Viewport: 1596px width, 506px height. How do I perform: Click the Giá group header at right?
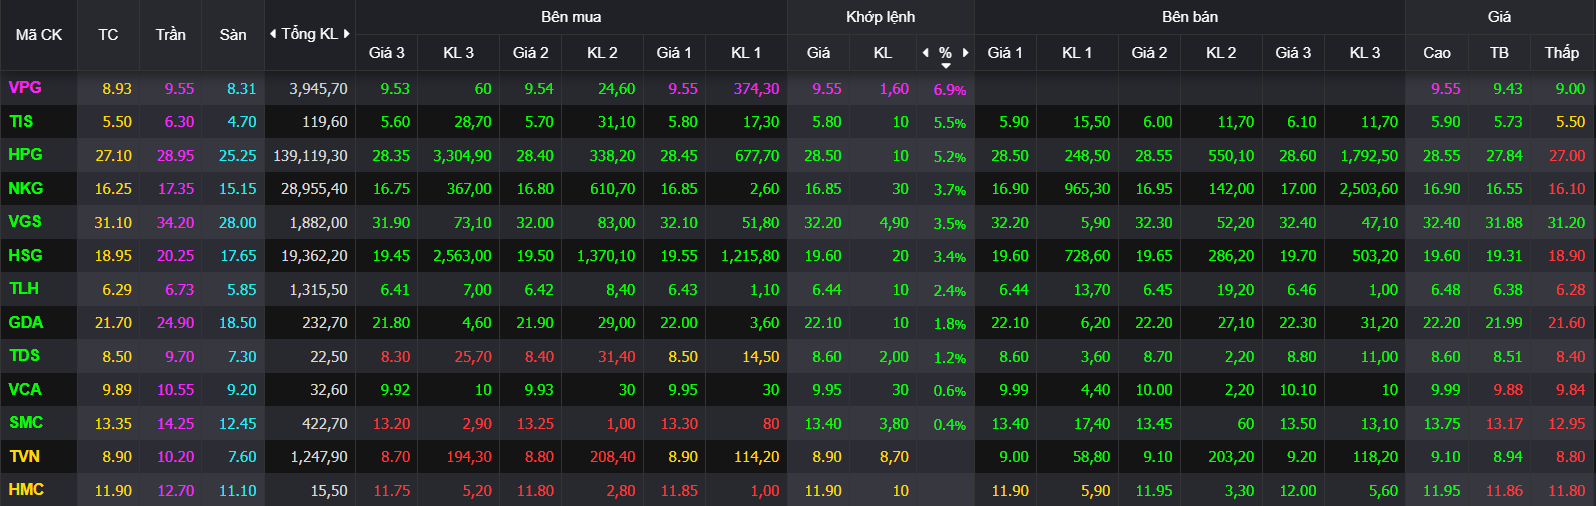point(1499,17)
